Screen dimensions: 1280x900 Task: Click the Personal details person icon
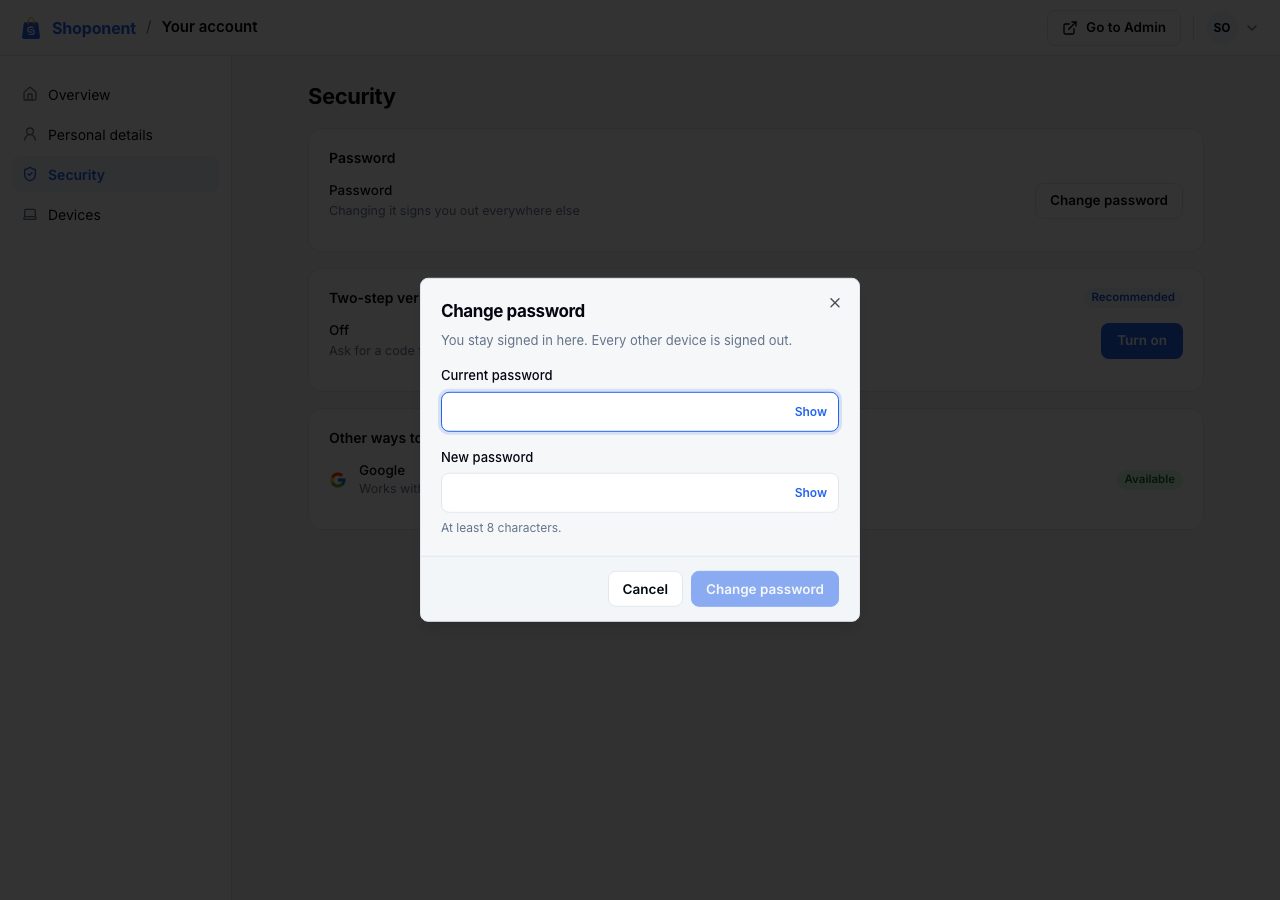click(30, 135)
